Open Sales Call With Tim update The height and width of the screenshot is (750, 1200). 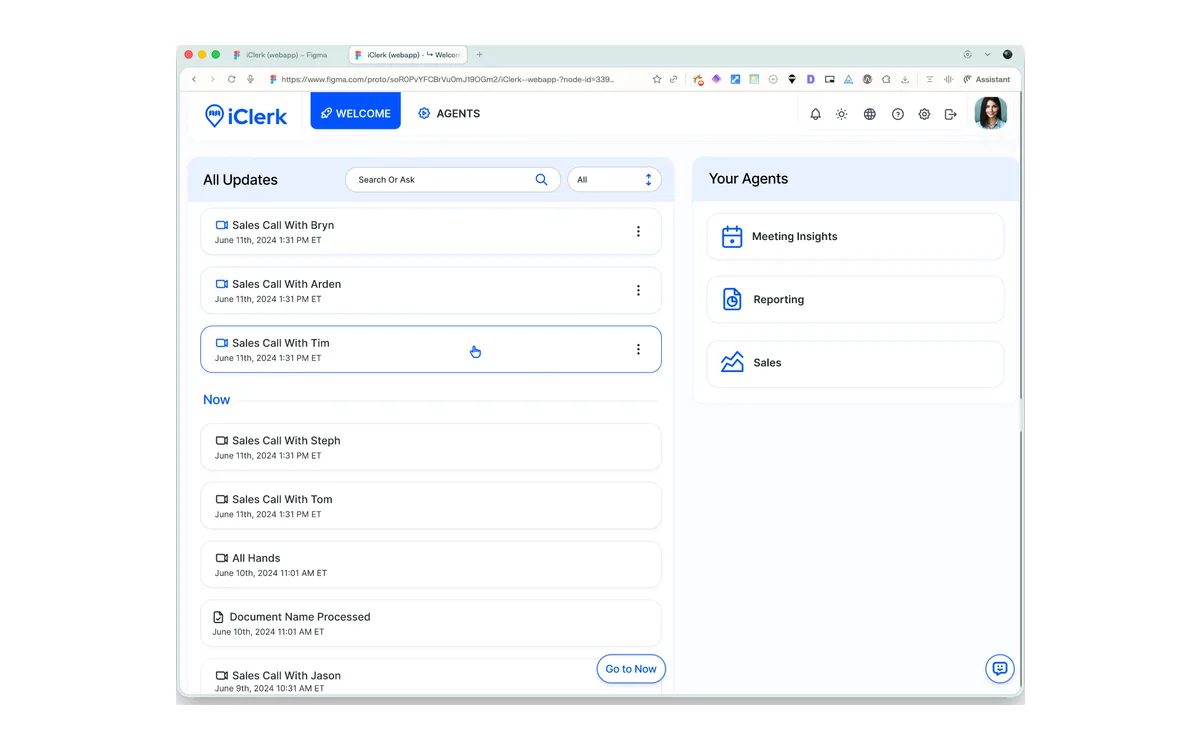point(431,350)
